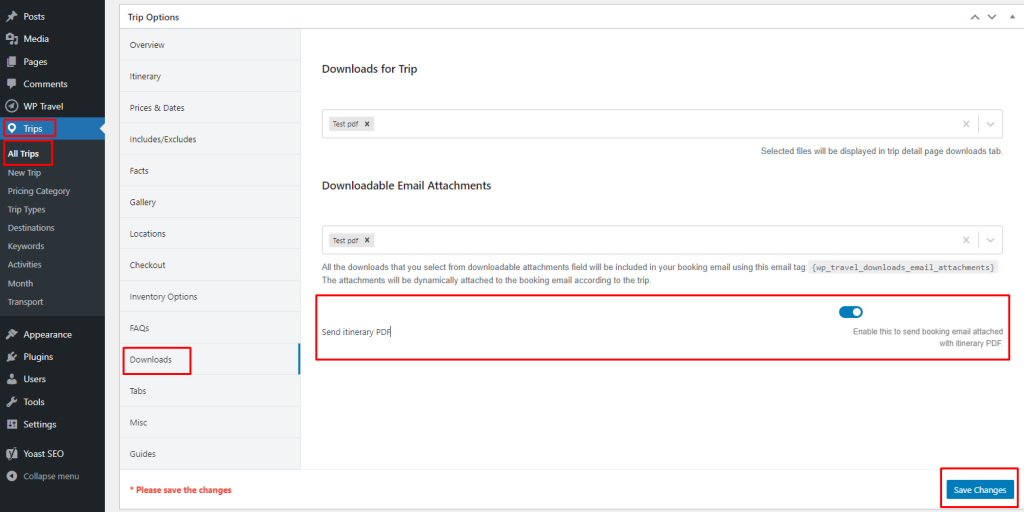The image size is (1024, 512).
Task: Click the Media icon in sidebar
Action: 11,39
